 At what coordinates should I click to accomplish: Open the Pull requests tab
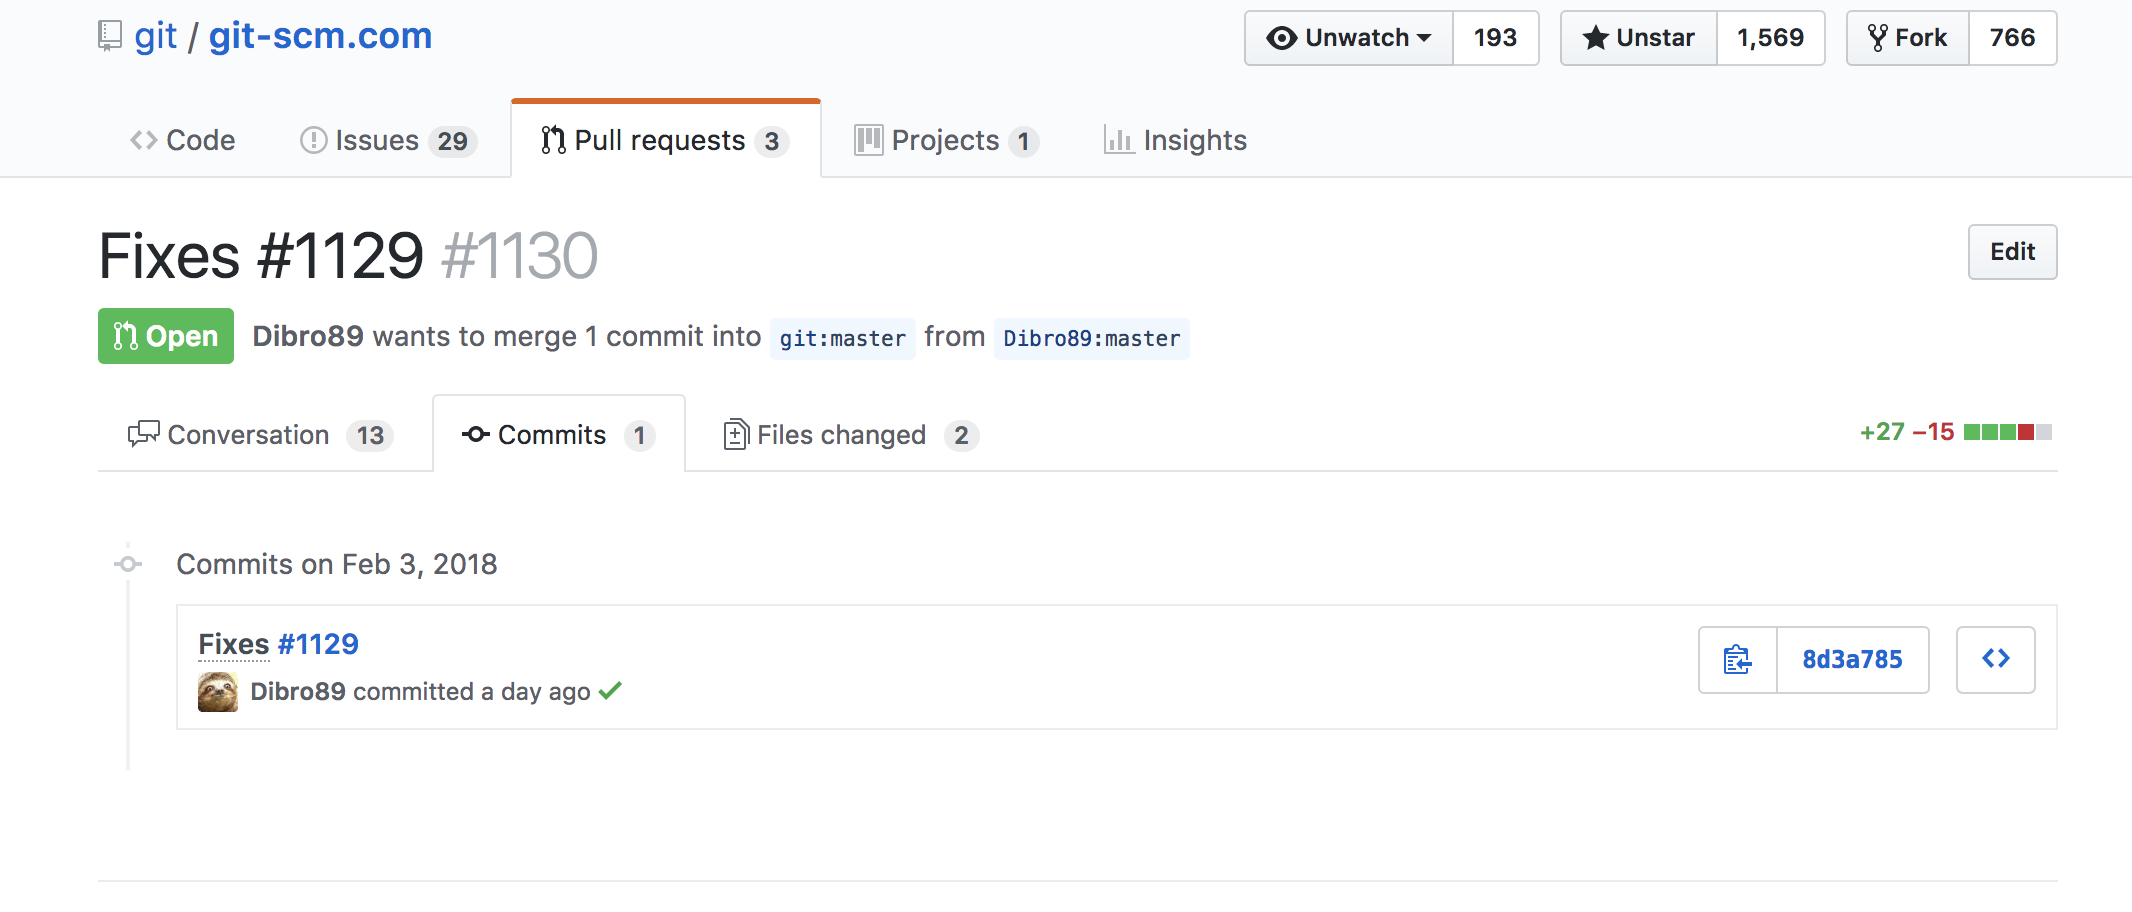coord(665,140)
